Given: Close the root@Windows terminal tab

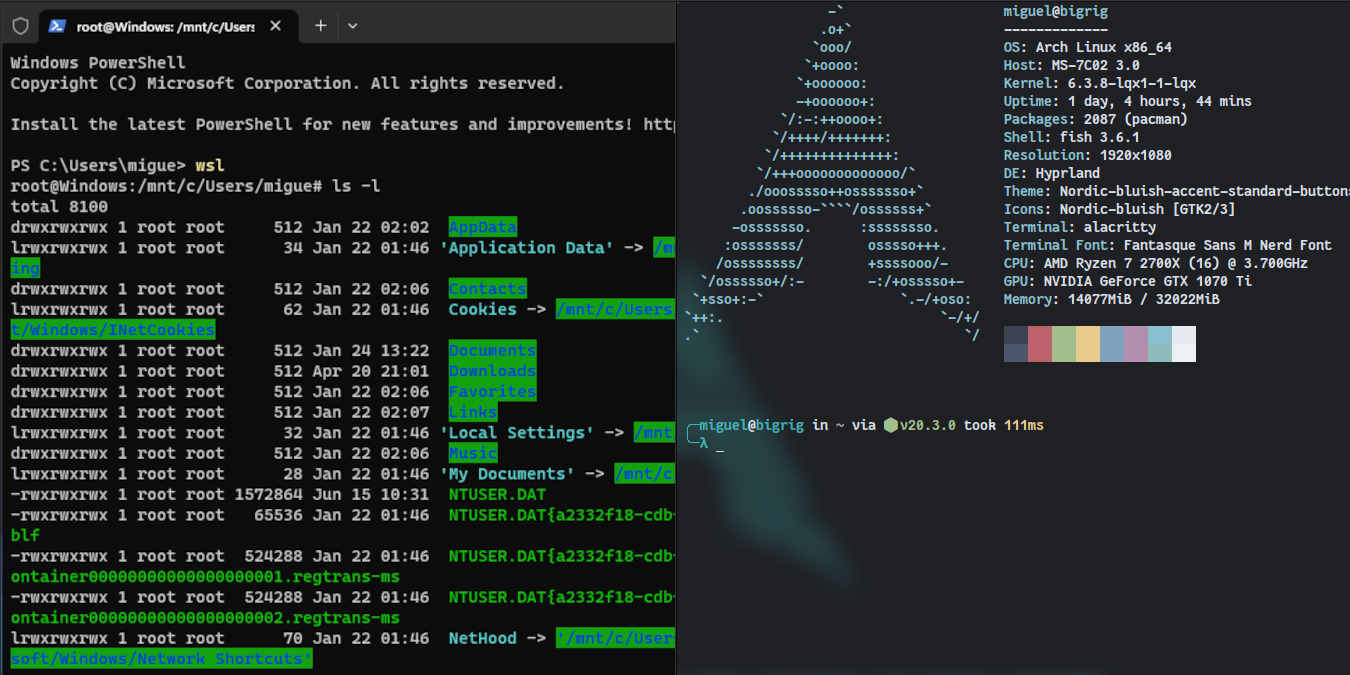Looking at the screenshot, I should pos(275,27).
